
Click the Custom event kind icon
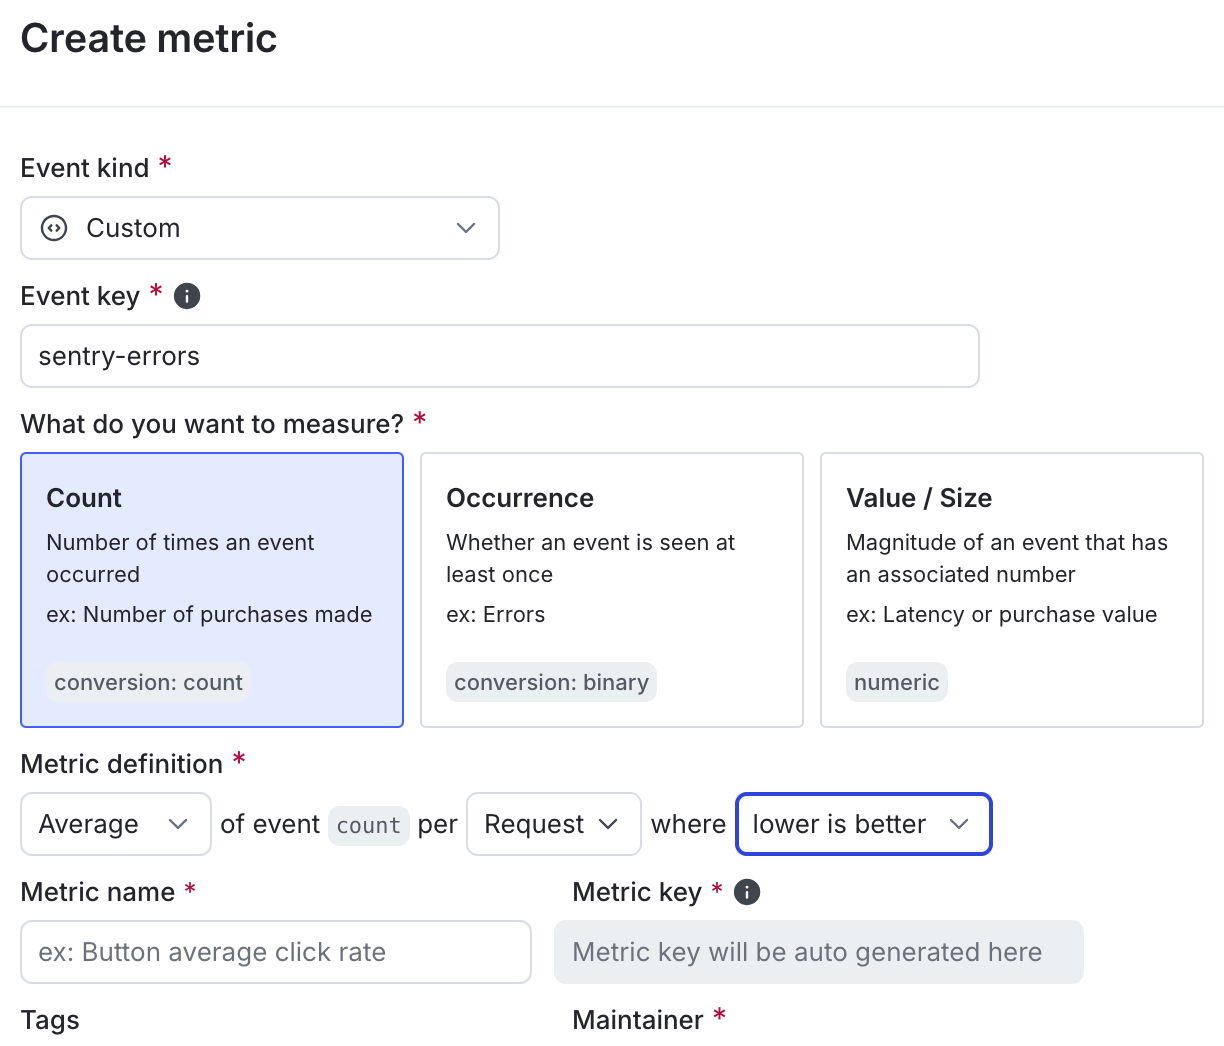click(x=53, y=228)
